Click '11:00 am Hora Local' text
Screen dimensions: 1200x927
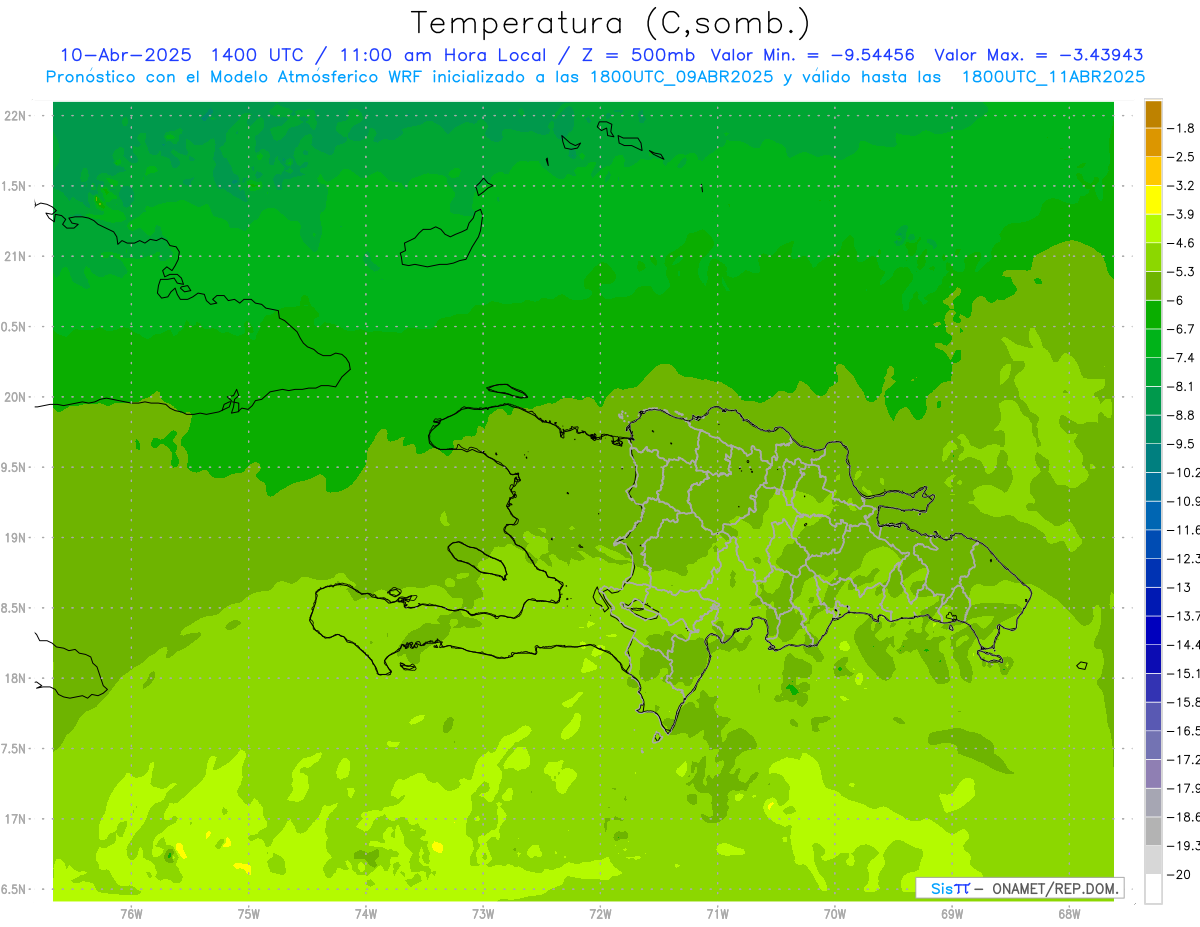[443, 55]
